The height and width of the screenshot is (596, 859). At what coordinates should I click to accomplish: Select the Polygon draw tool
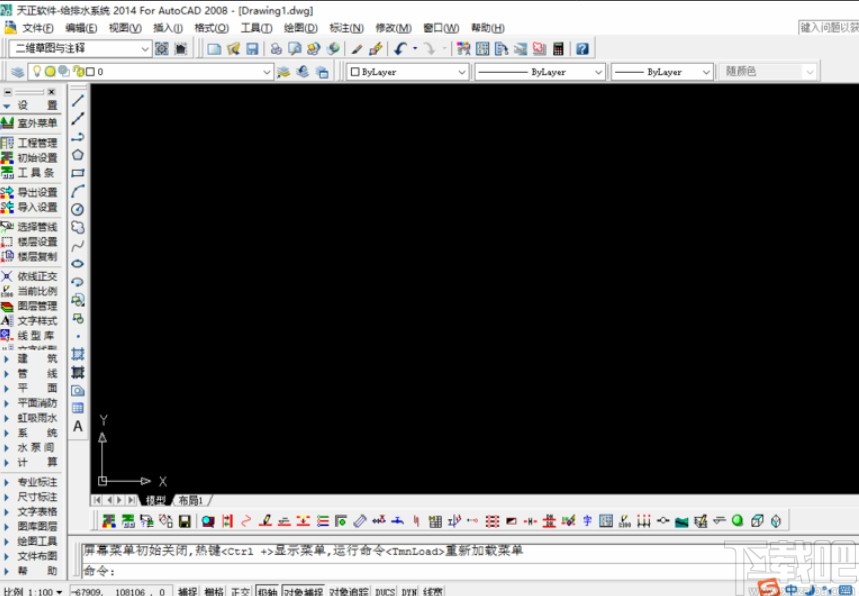pyautogui.click(x=78, y=154)
